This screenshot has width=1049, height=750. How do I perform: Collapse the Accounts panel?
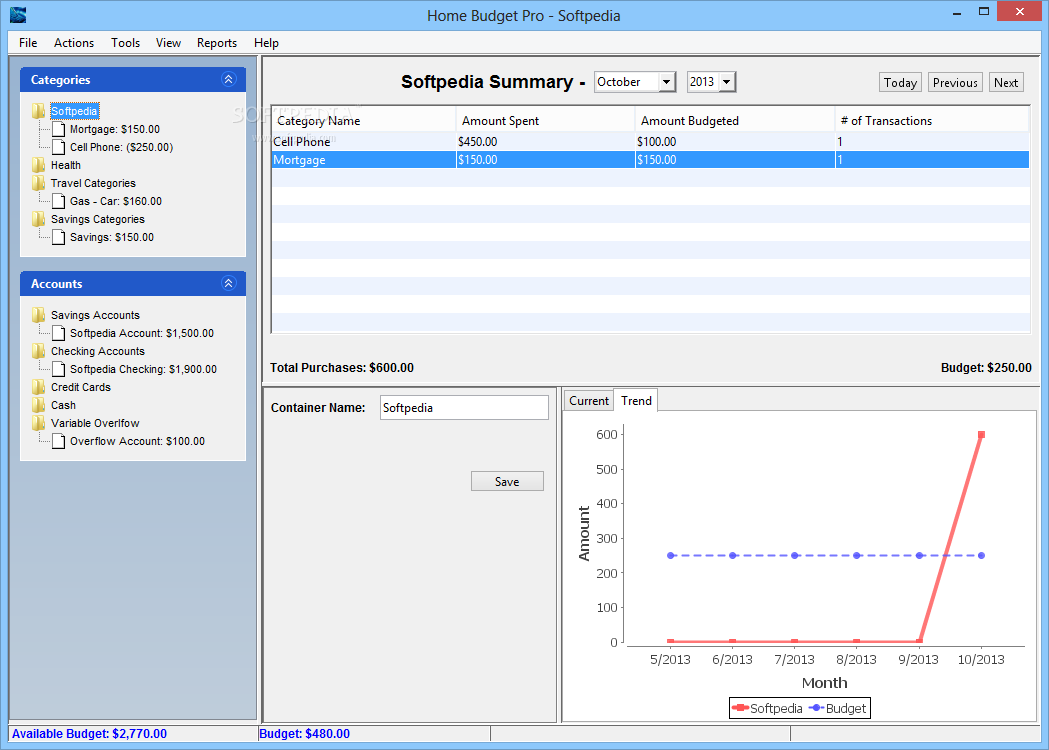[228, 284]
